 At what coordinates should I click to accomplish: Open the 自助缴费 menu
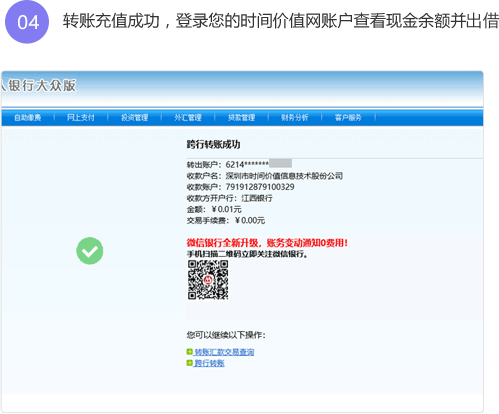[x=28, y=118]
